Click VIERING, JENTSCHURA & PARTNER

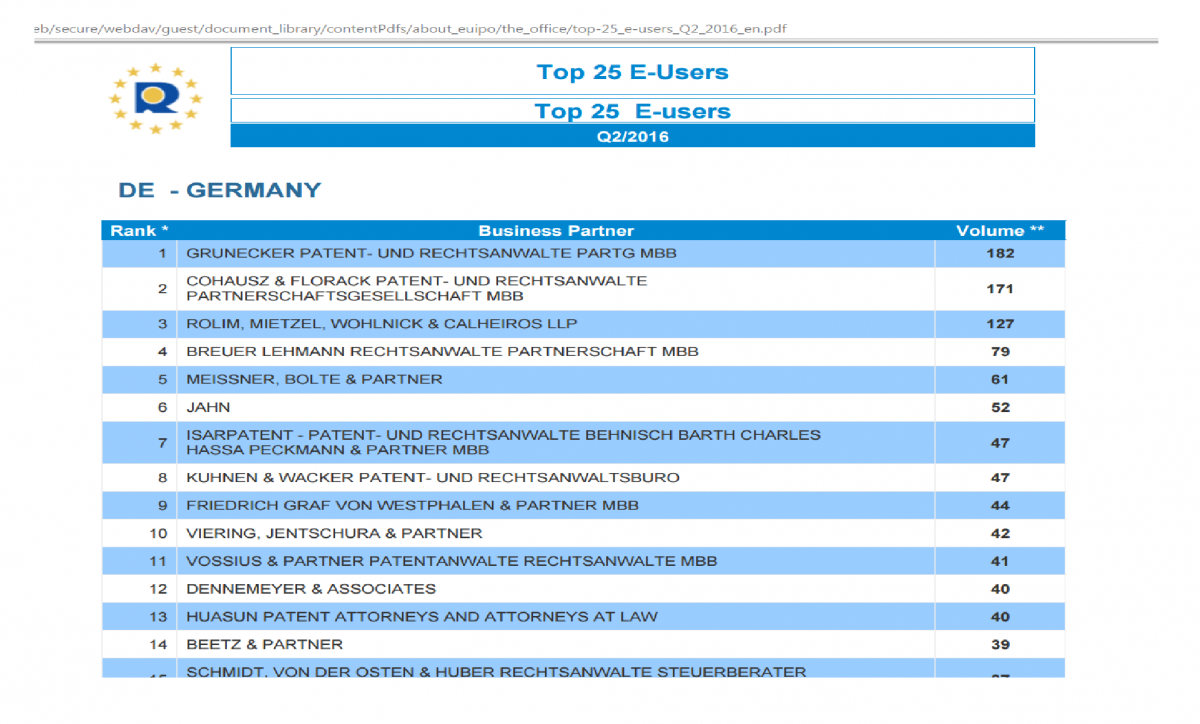point(334,533)
